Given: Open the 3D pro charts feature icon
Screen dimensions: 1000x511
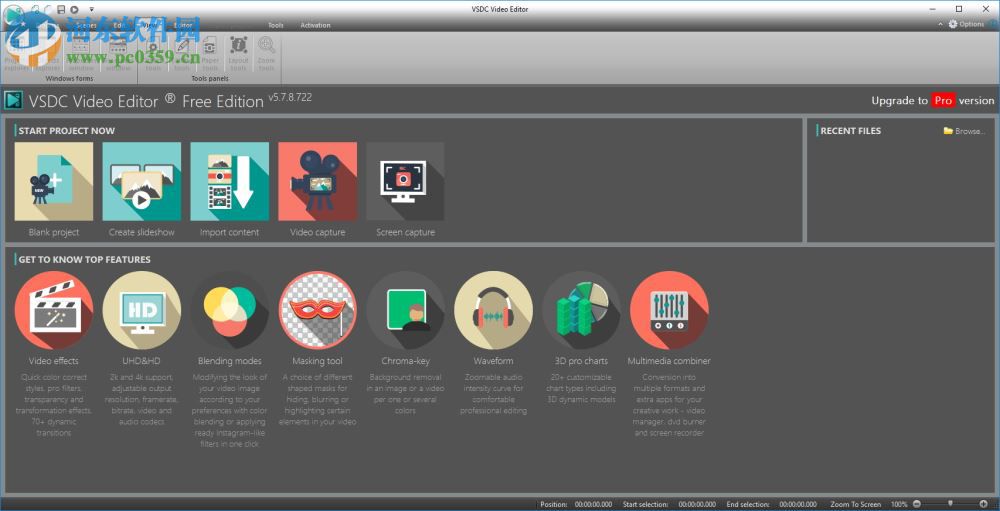Looking at the screenshot, I should pyautogui.click(x=582, y=310).
